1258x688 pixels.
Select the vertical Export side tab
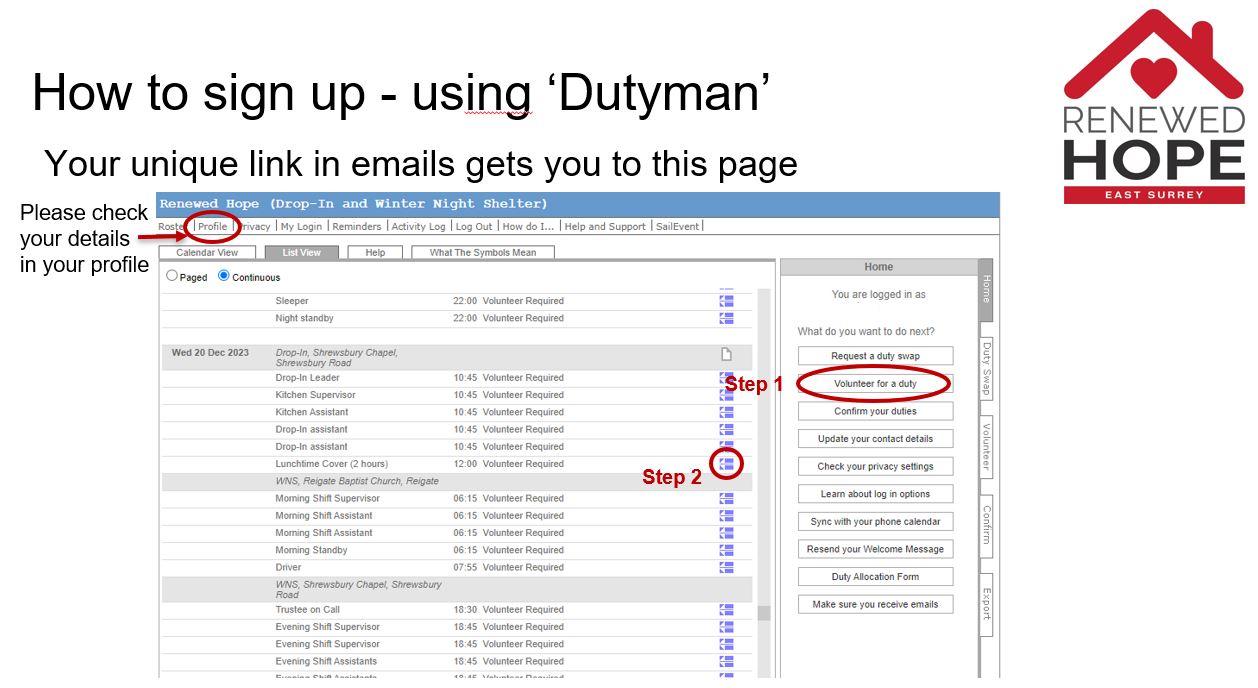(986, 603)
